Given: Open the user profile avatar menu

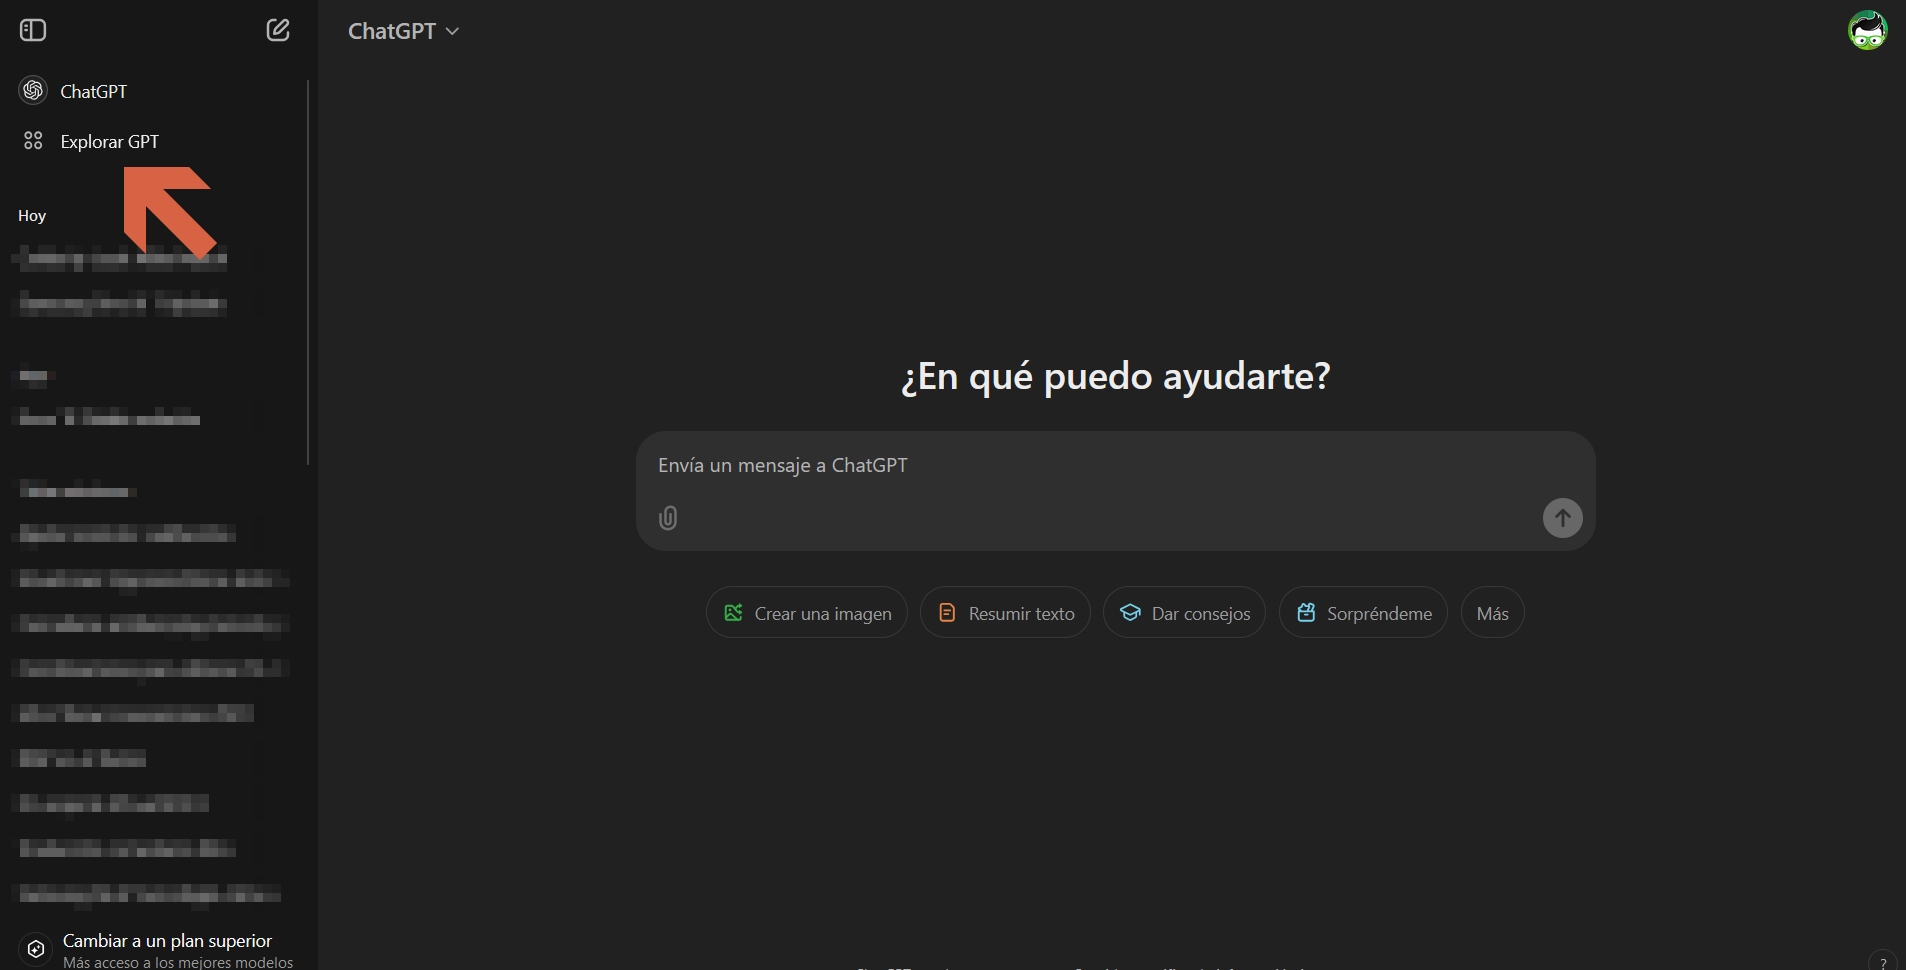Looking at the screenshot, I should (x=1866, y=30).
